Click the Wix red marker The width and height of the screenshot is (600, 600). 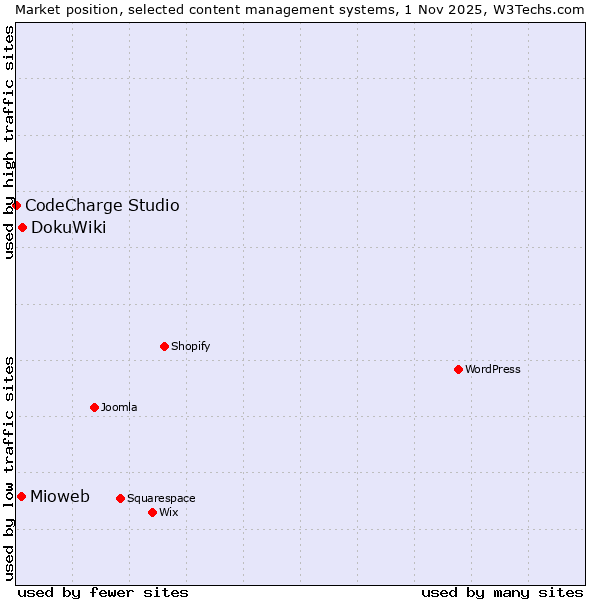pyautogui.click(x=152, y=512)
